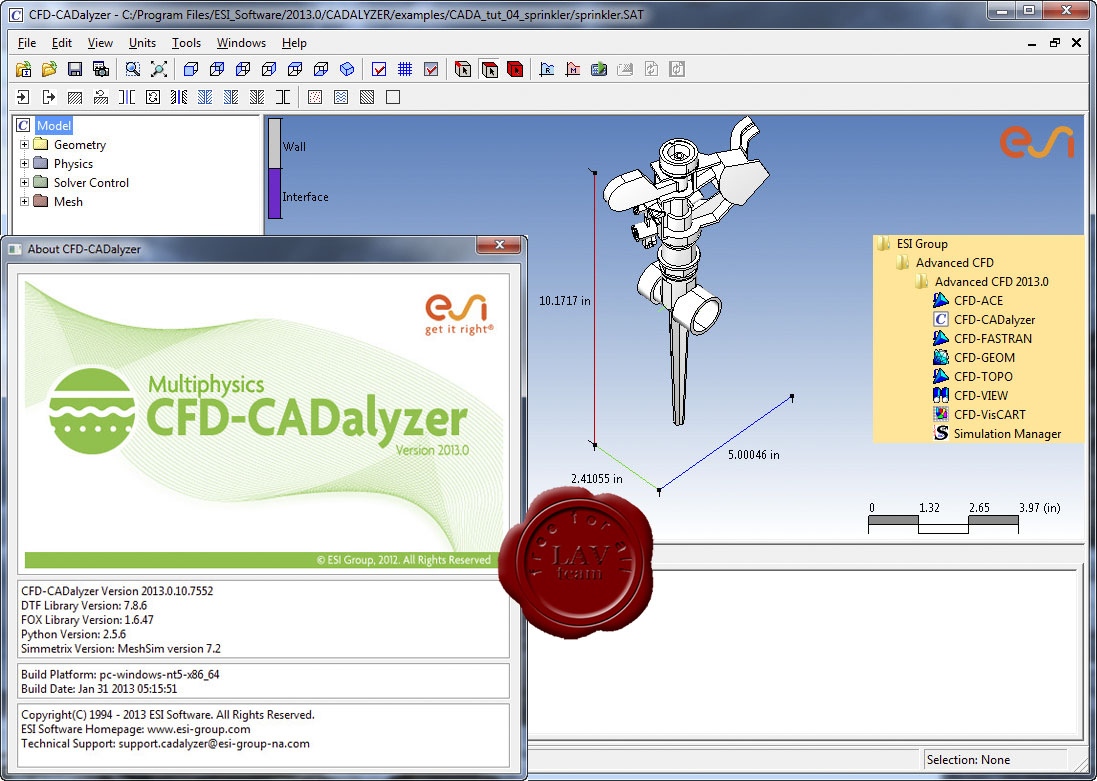Click the purple Interface legend color bar
This screenshot has width=1097, height=781.
tap(275, 194)
